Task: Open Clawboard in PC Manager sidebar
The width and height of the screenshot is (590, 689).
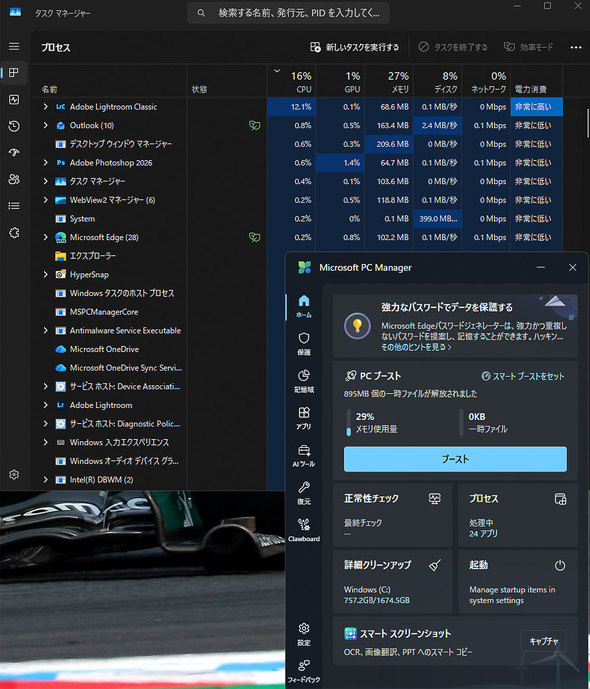Action: 304,530
